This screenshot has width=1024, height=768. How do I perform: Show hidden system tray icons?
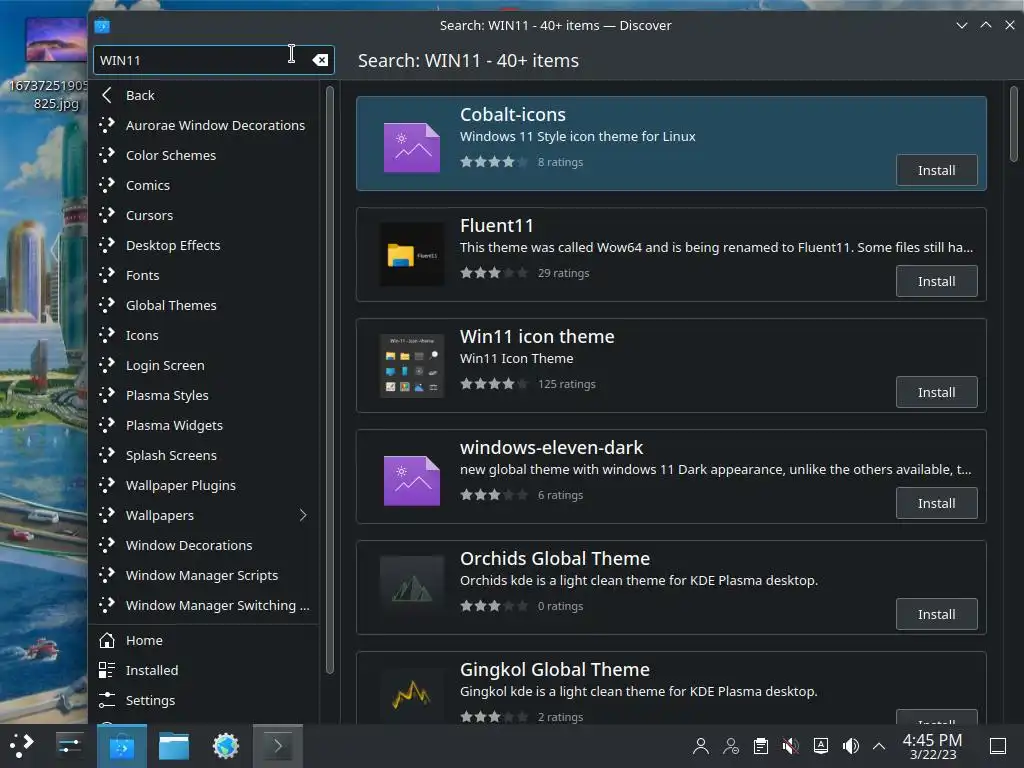879,746
